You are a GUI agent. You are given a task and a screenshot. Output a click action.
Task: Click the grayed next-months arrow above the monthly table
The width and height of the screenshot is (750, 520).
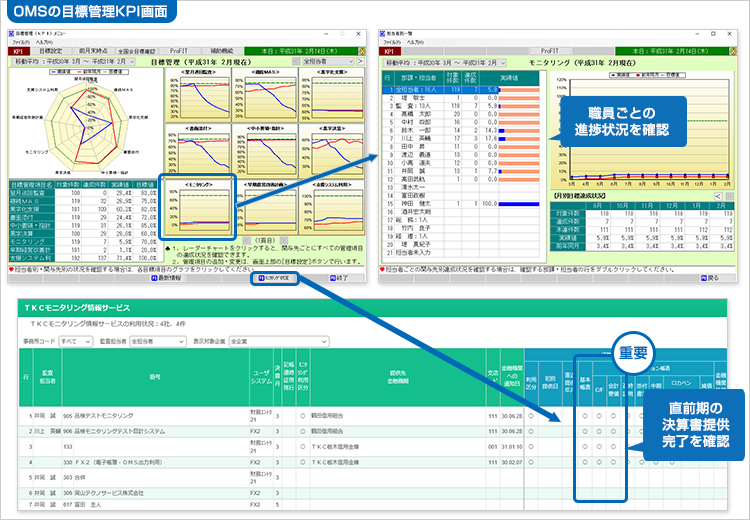coord(729,197)
